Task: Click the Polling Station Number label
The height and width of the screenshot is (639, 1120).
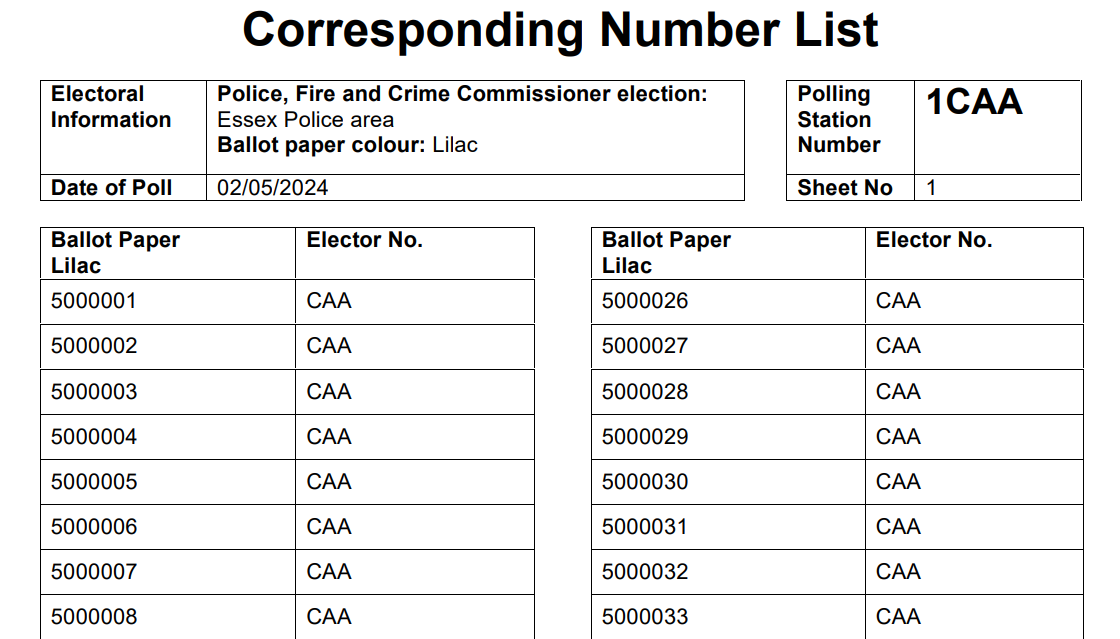Action: [839, 120]
